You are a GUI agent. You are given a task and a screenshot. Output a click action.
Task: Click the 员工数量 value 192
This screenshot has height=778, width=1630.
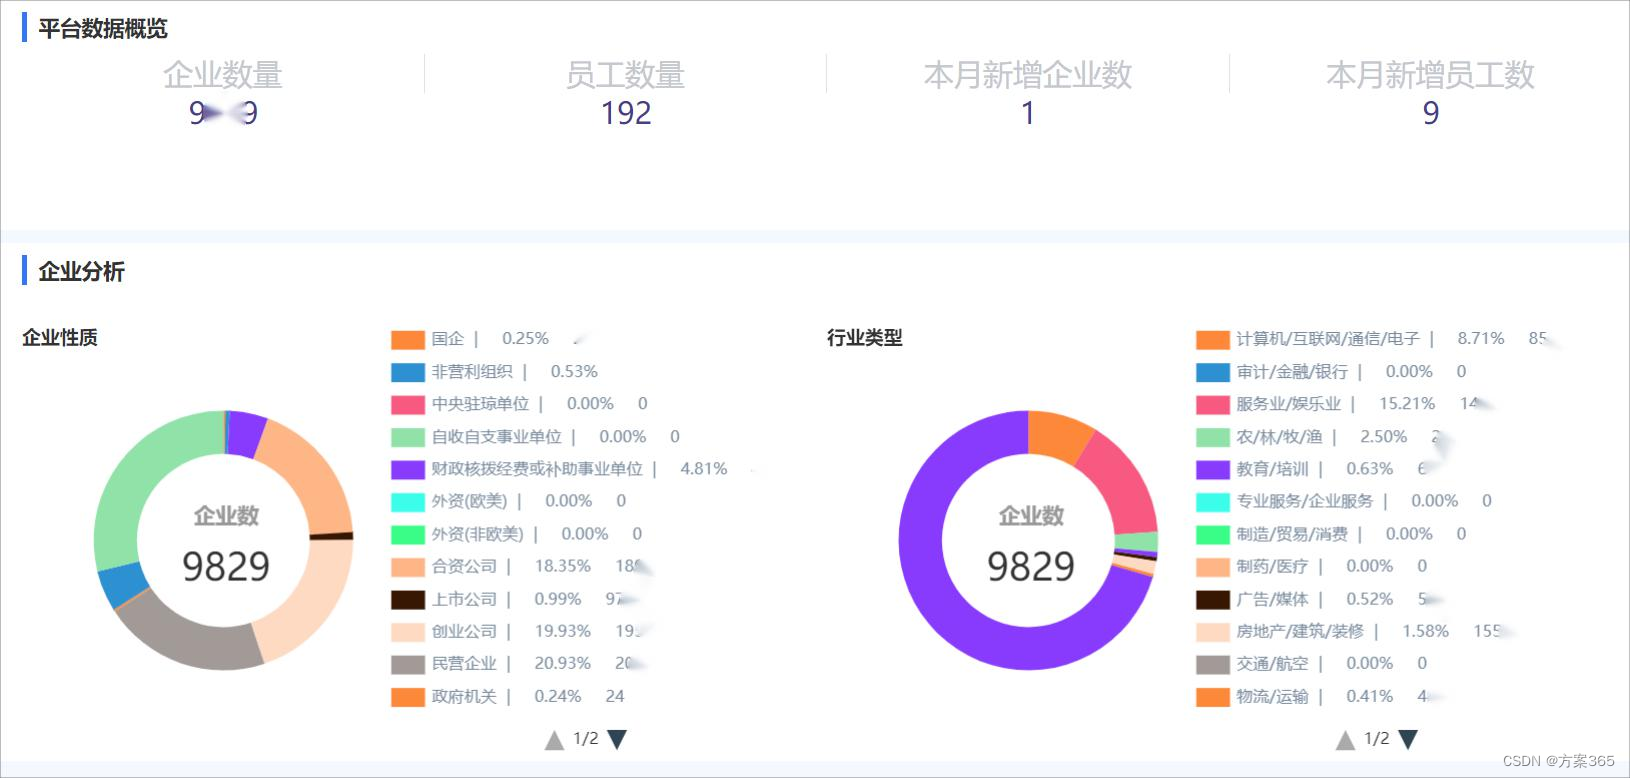pyautogui.click(x=626, y=113)
